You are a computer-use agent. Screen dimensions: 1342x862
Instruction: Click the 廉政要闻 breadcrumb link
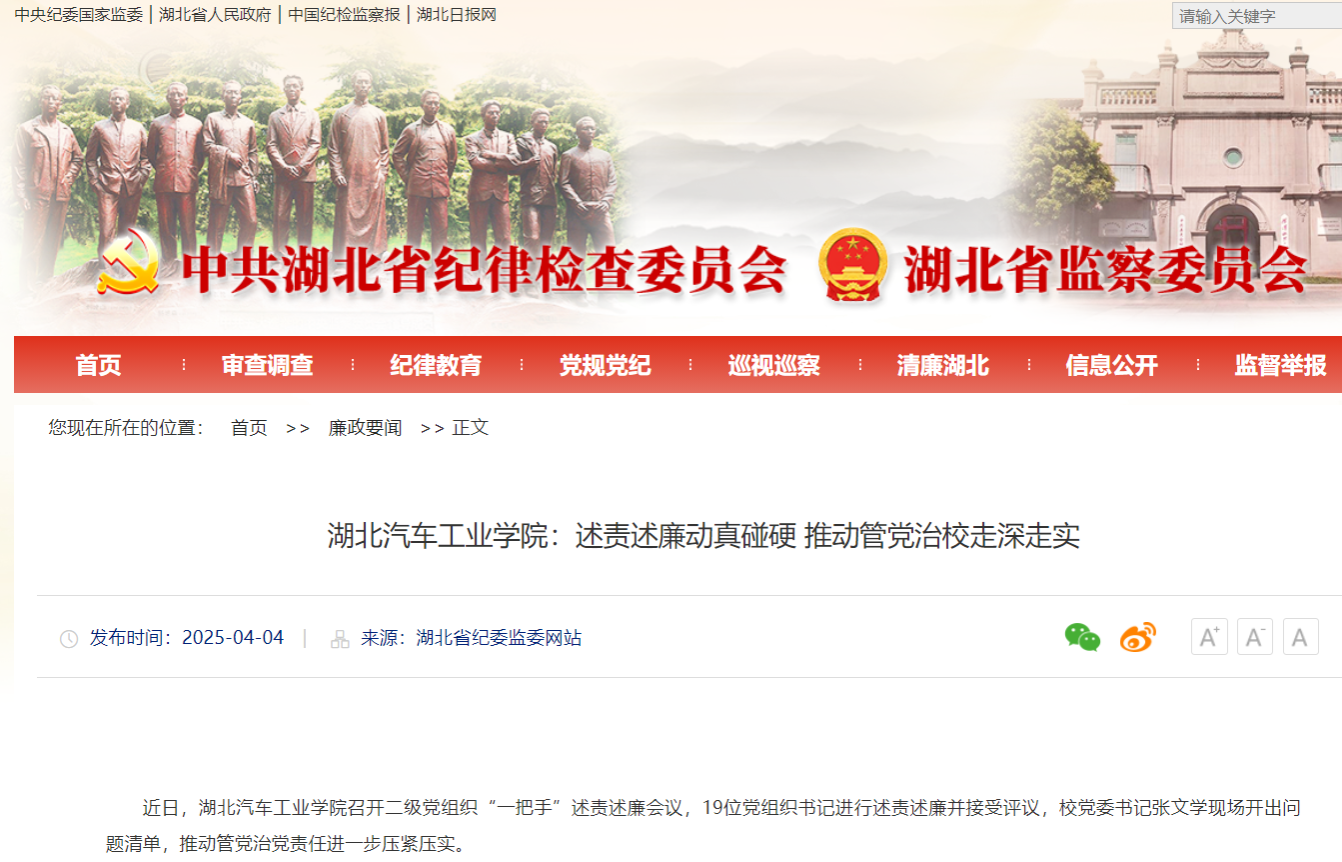tap(365, 428)
